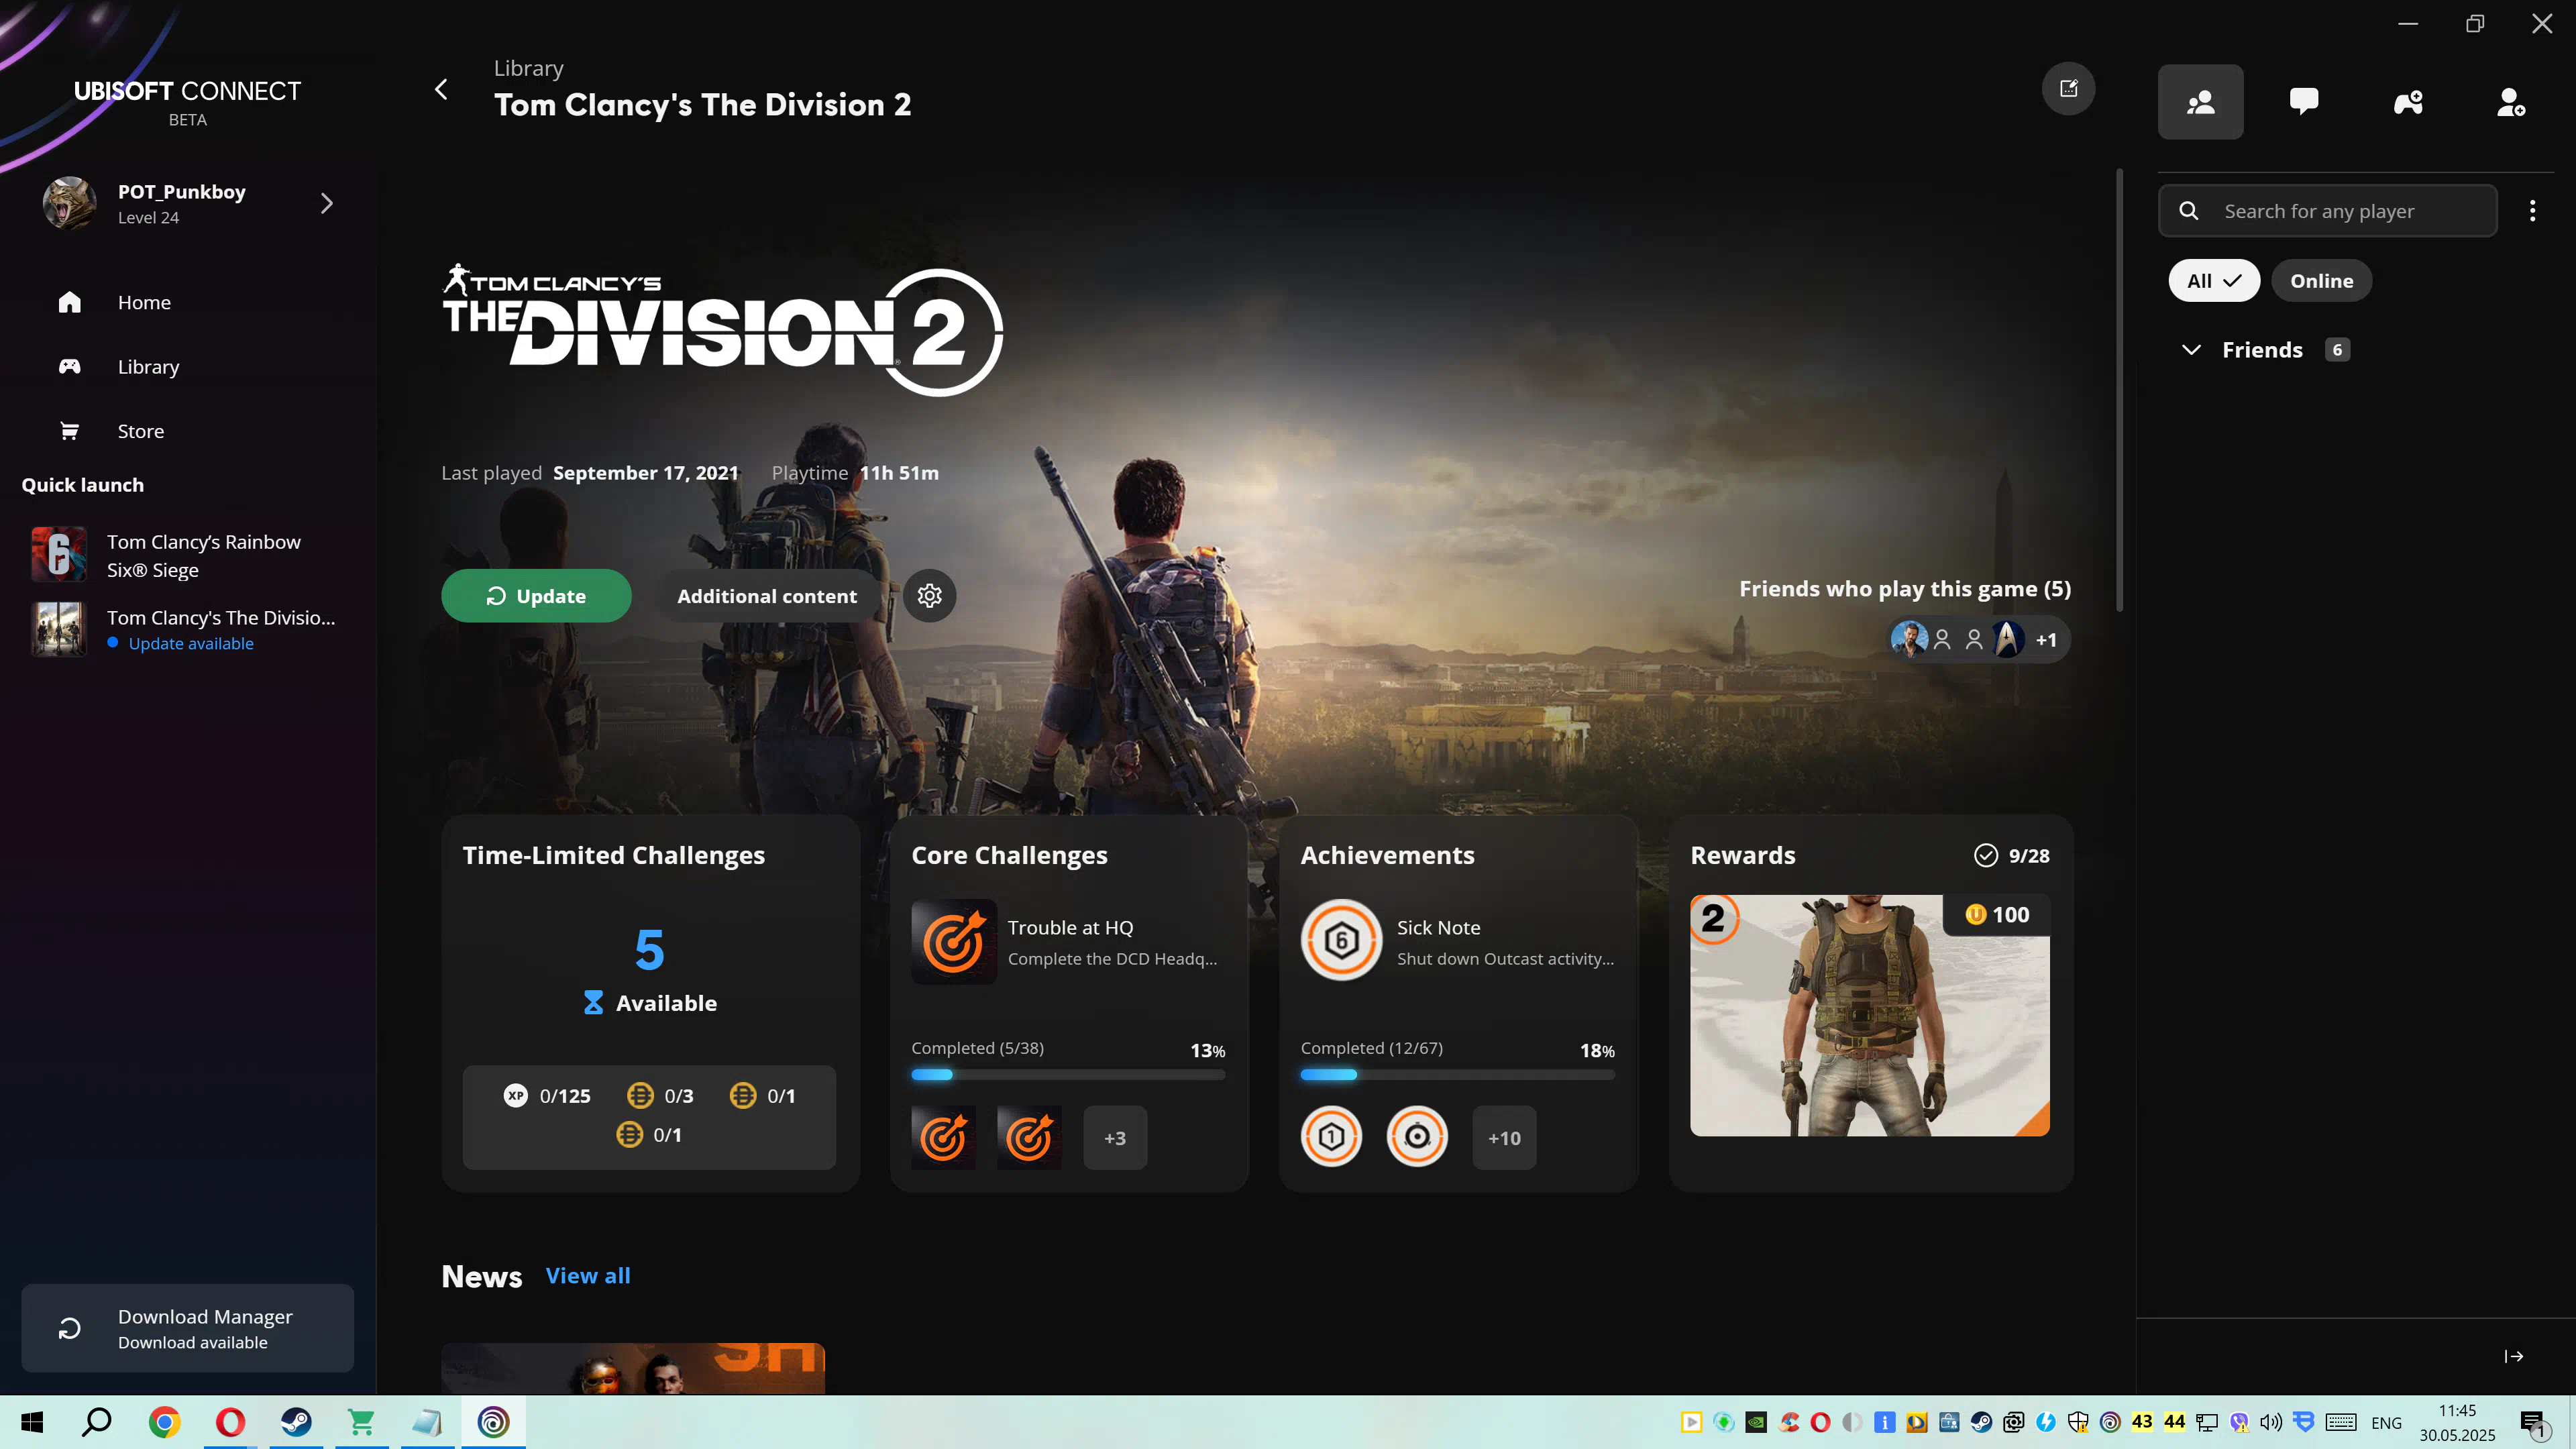This screenshot has height=1449, width=2576.
Task: Open Opera from the taskbar
Action: (x=230, y=1422)
